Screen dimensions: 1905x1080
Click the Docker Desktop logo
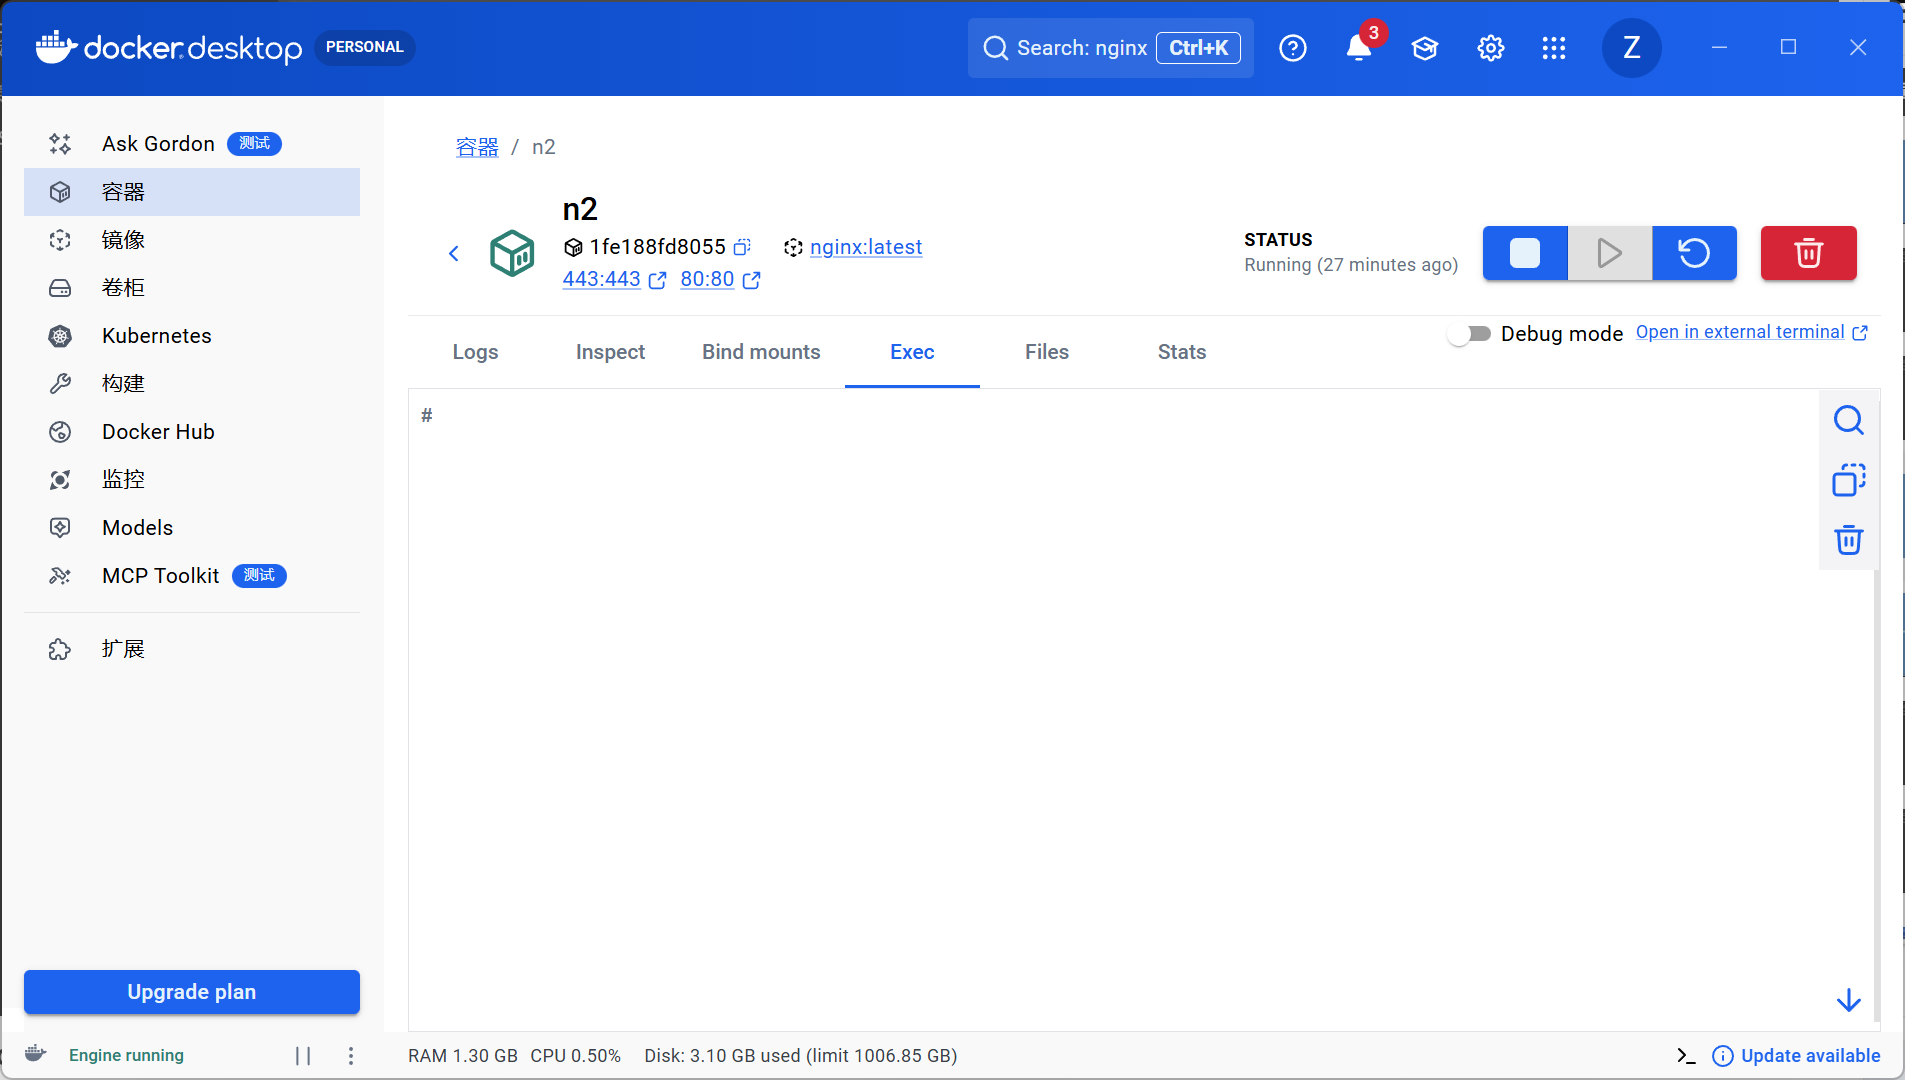point(168,47)
